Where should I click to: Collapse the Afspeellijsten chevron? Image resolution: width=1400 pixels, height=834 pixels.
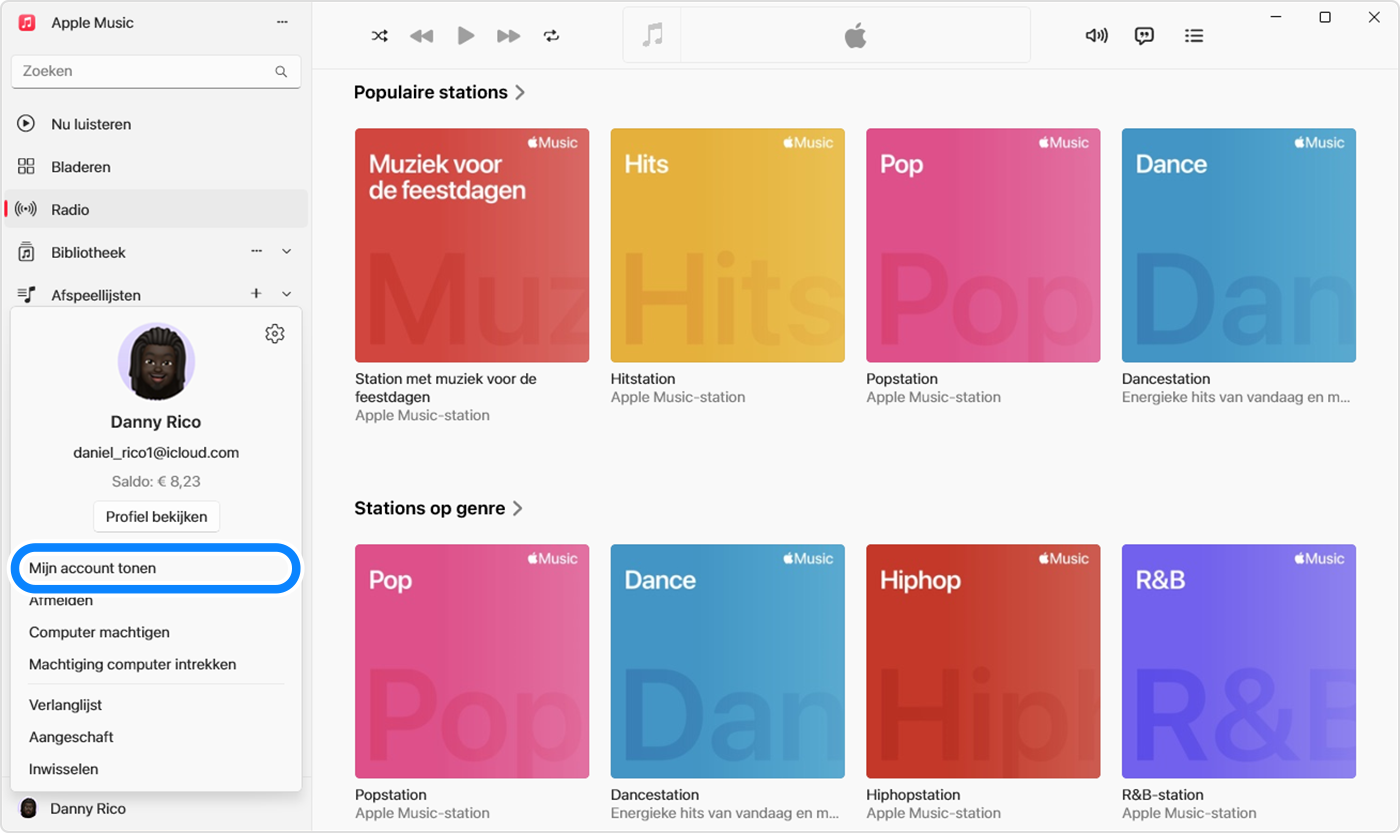coord(287,294)
